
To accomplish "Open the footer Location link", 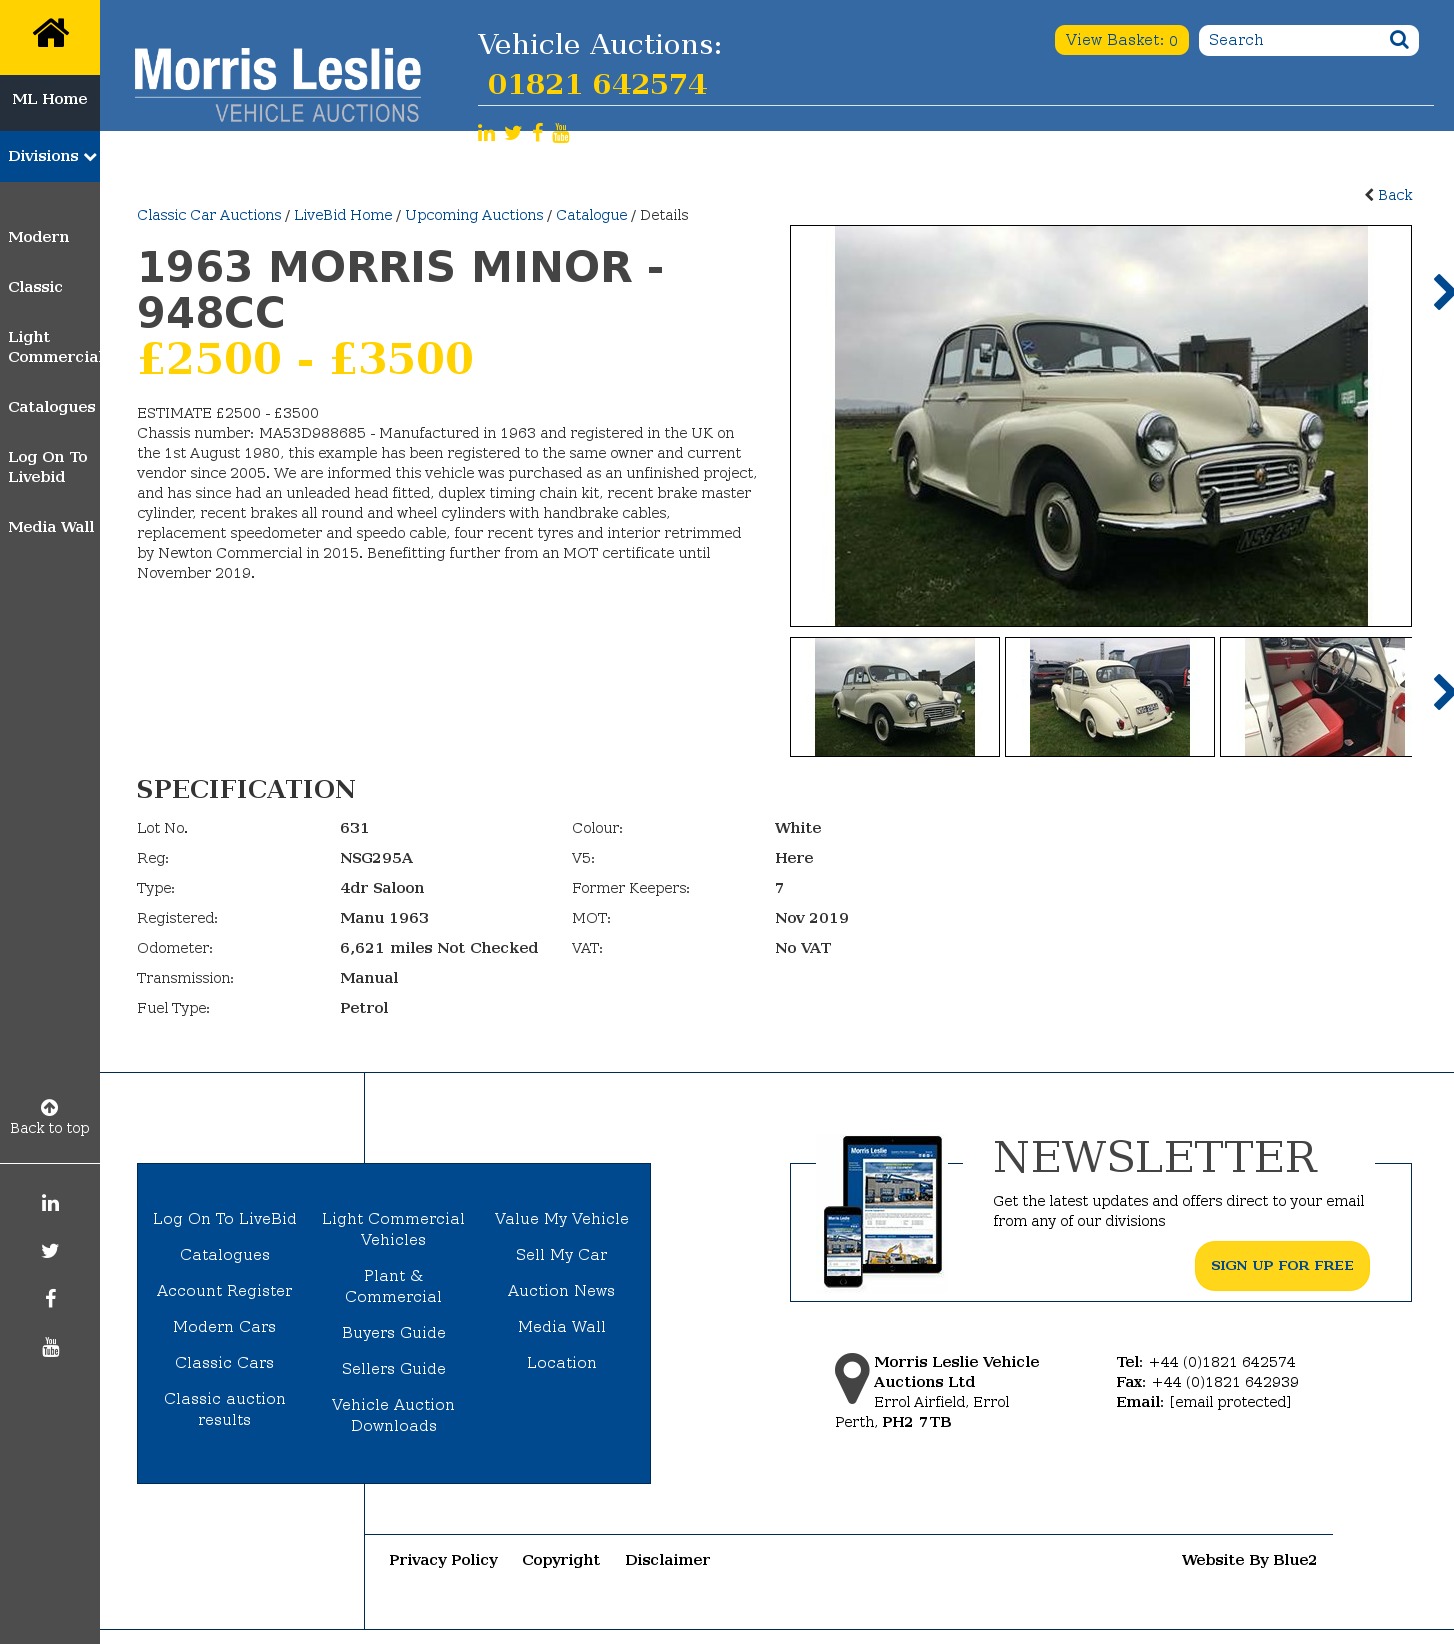I will pyautogui.click(x=562, y=1363).
